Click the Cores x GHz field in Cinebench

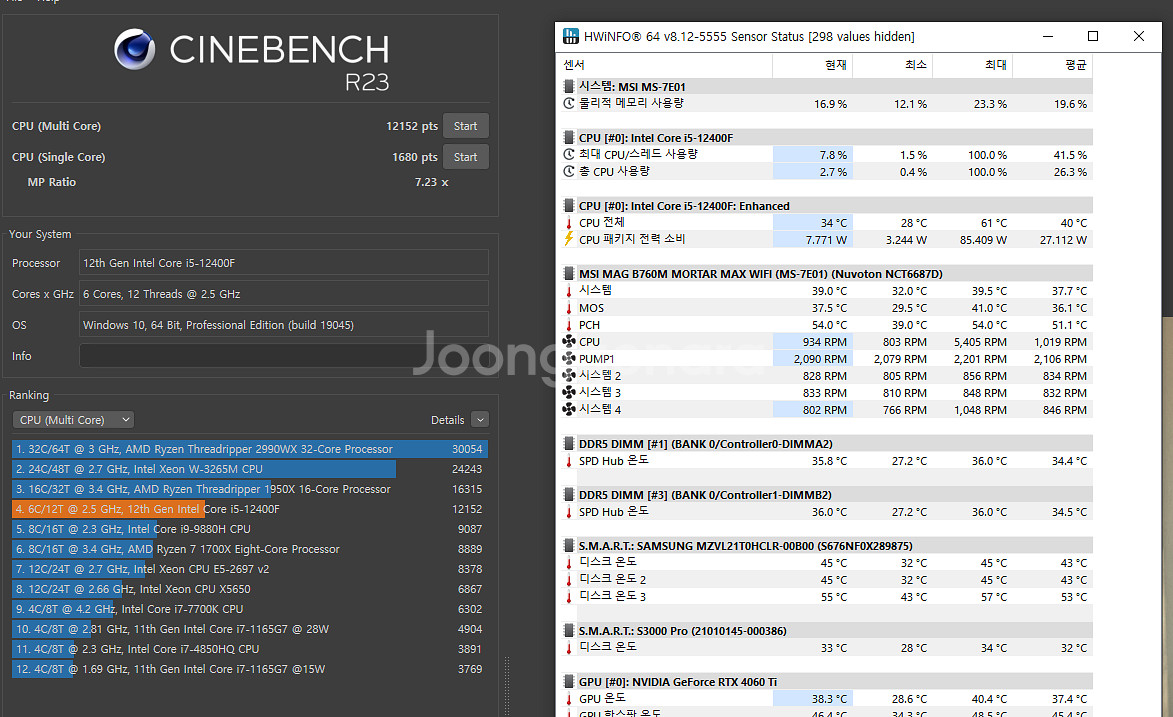(284, 294)
